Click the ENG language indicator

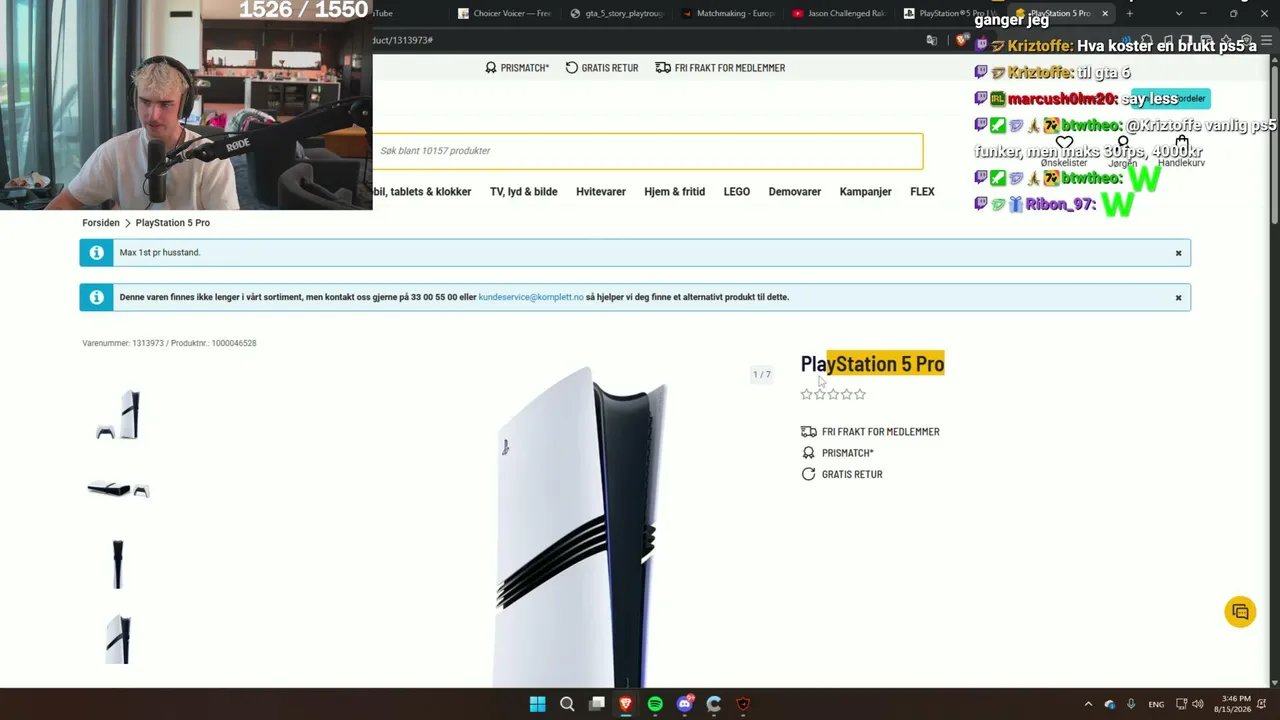coord(1156,704)
